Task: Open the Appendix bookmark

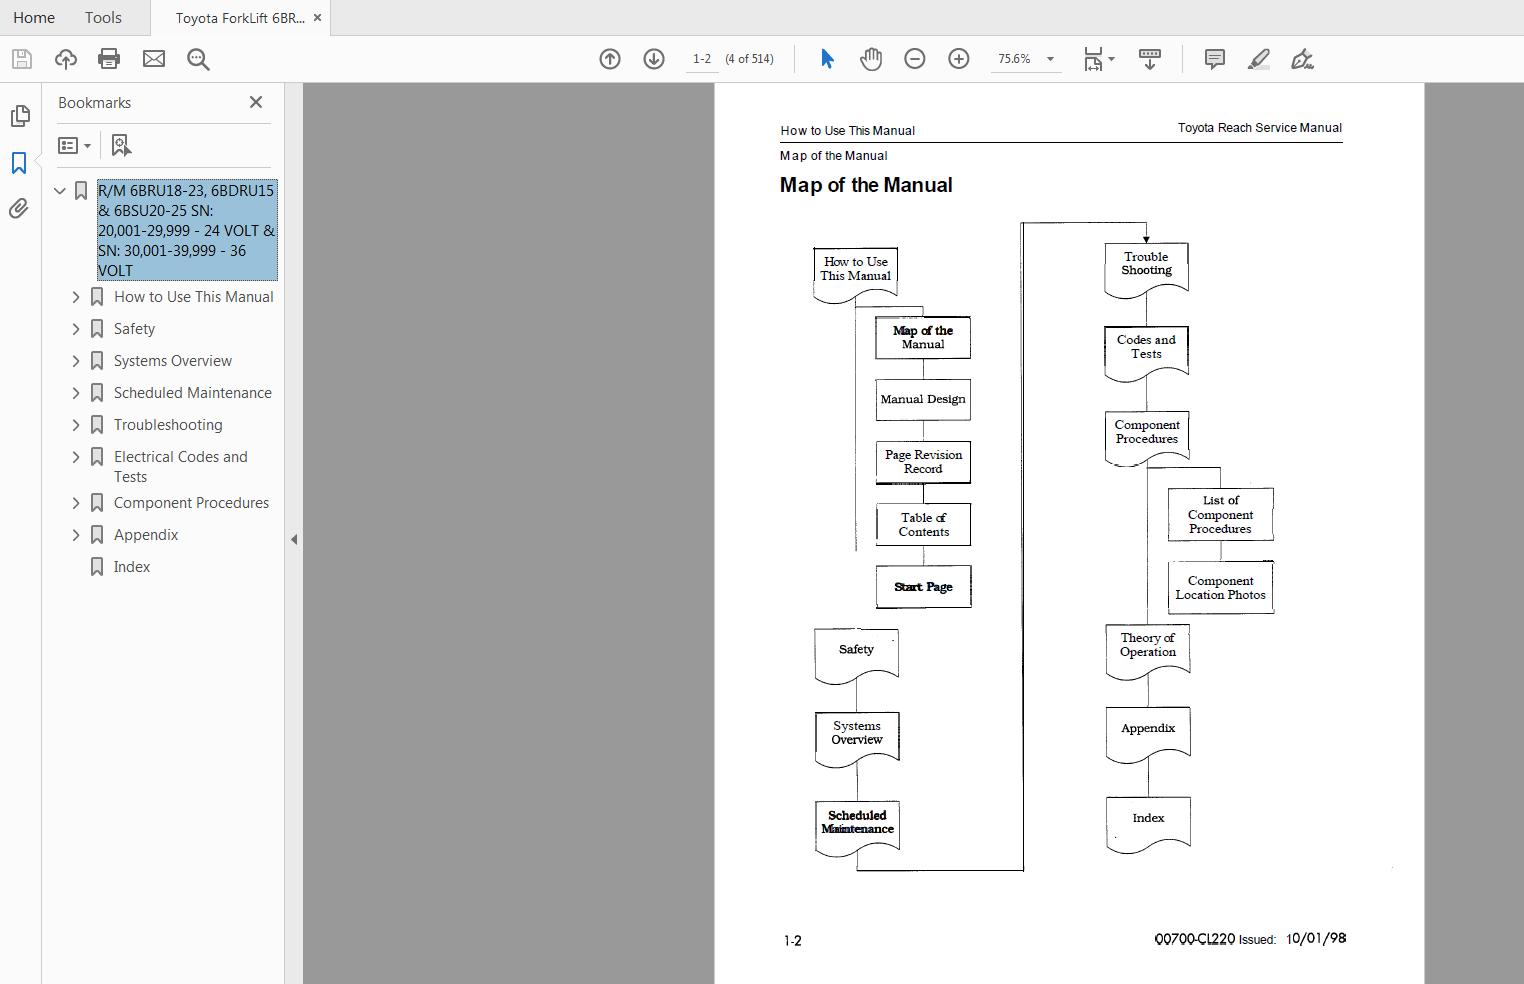Action: pyautogui.click(x=146, y=535)
